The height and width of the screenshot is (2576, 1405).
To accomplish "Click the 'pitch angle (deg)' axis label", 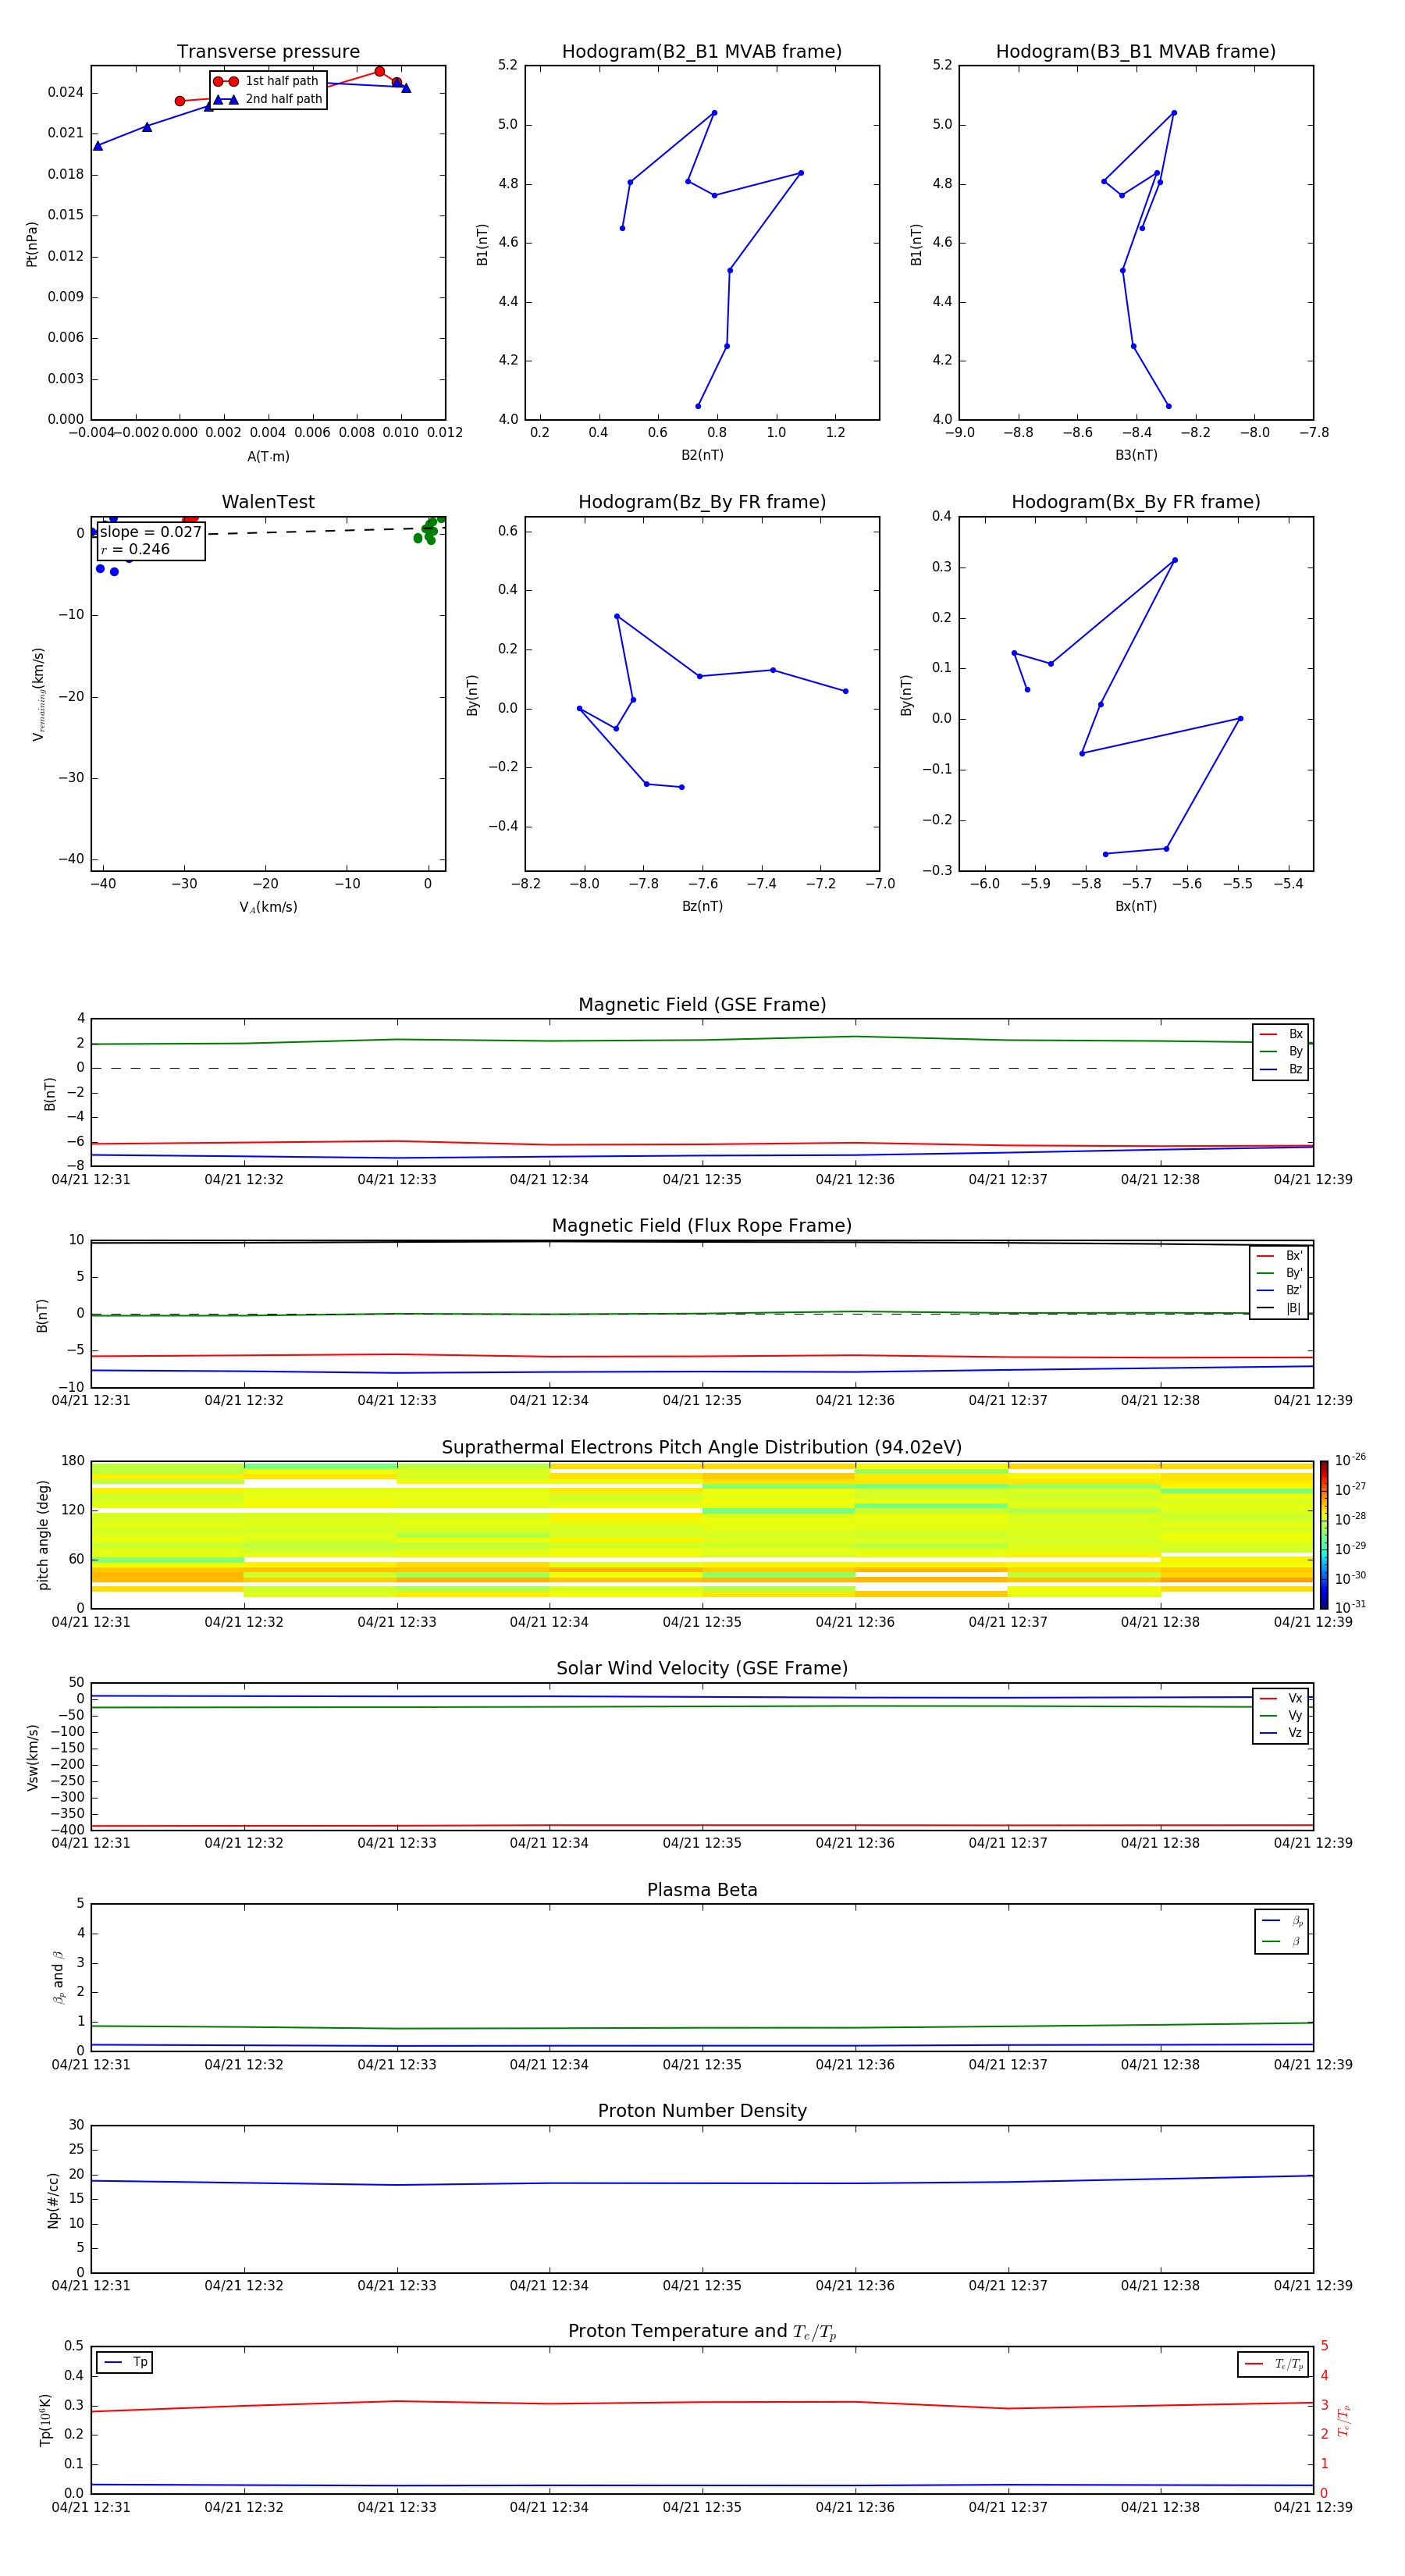I will pyautogui.click(x=43, y=1535).
